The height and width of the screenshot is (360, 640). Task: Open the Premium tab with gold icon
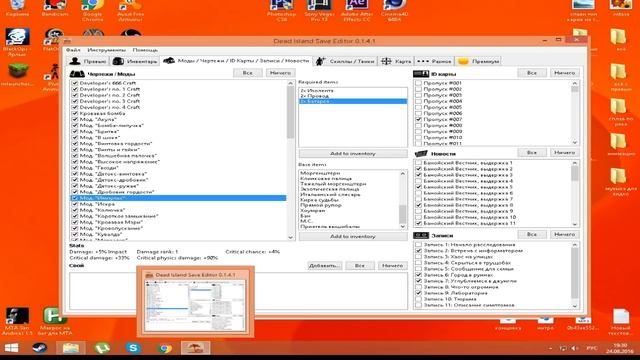[478, 61]
